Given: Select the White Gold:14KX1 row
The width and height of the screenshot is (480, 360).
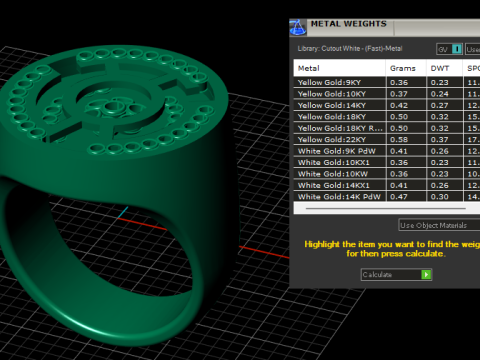Looking at the screenshot, I should [x=387, y=185].
